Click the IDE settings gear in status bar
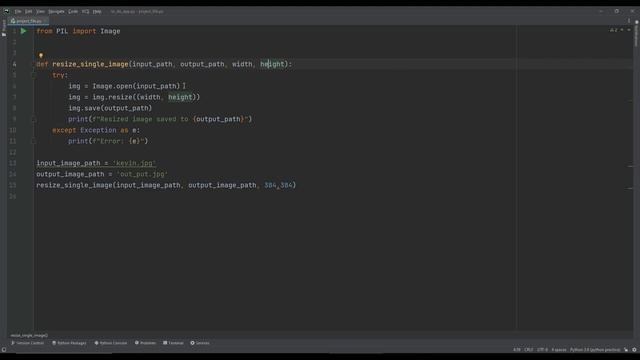This screenshot has width=640, height=360. pyautogui.click(x=634, y=350)
